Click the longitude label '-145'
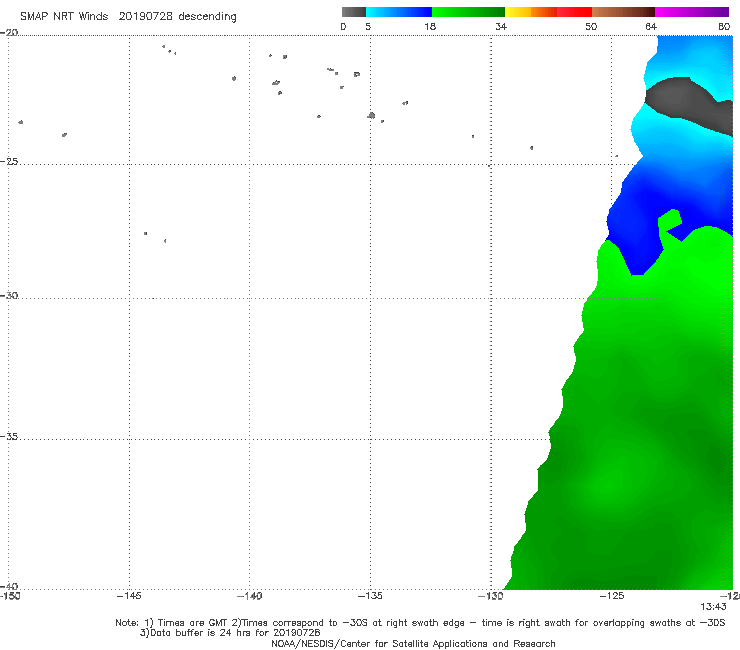 [129, 596]
